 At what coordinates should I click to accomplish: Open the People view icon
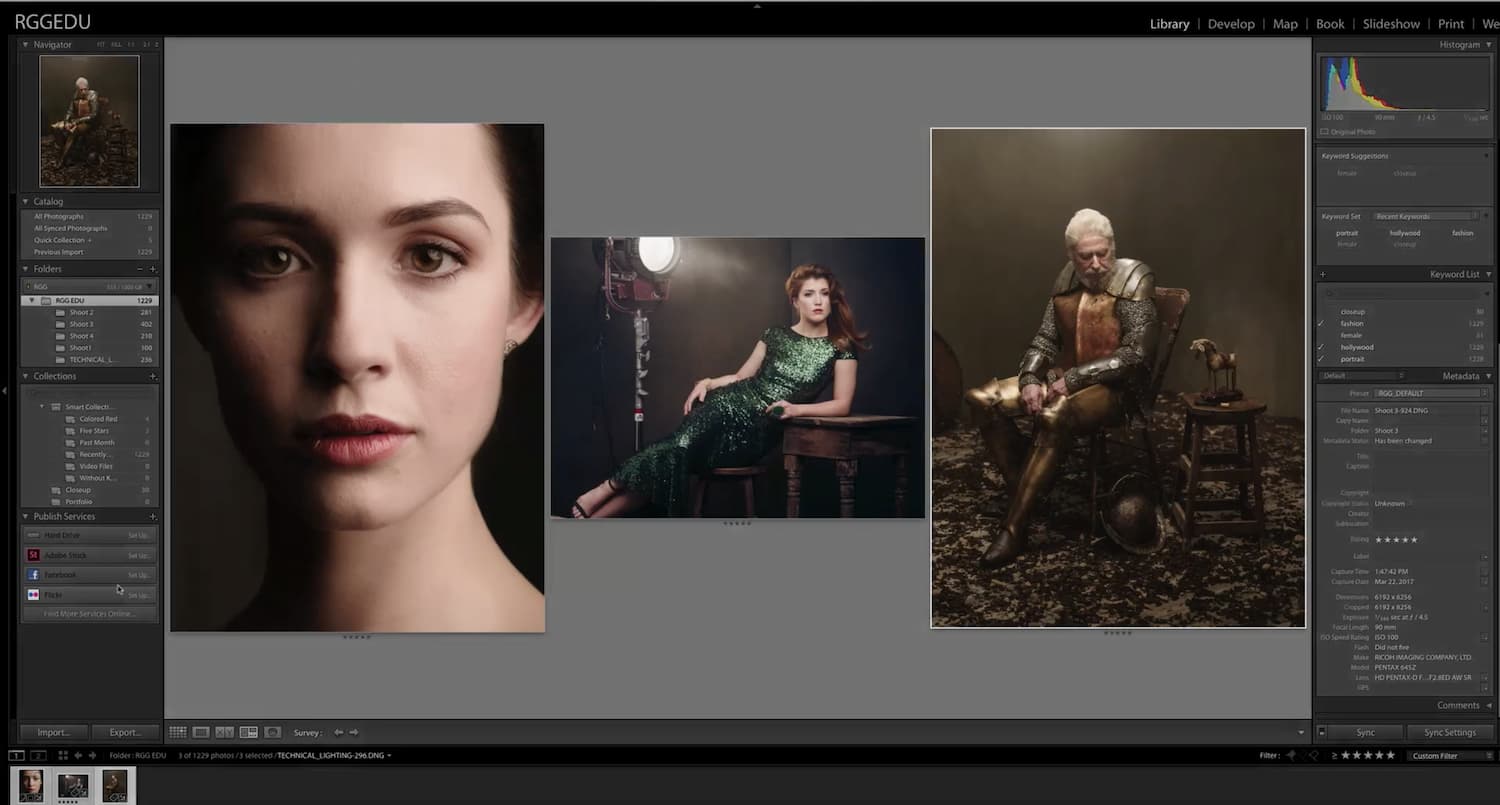[x=272, y=732]
